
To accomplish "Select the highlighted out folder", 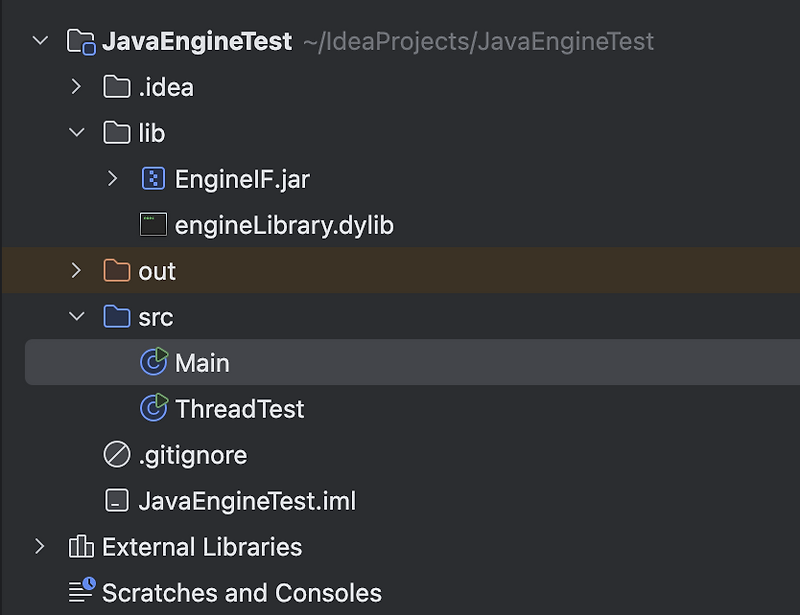I will [x=158, y=270].
